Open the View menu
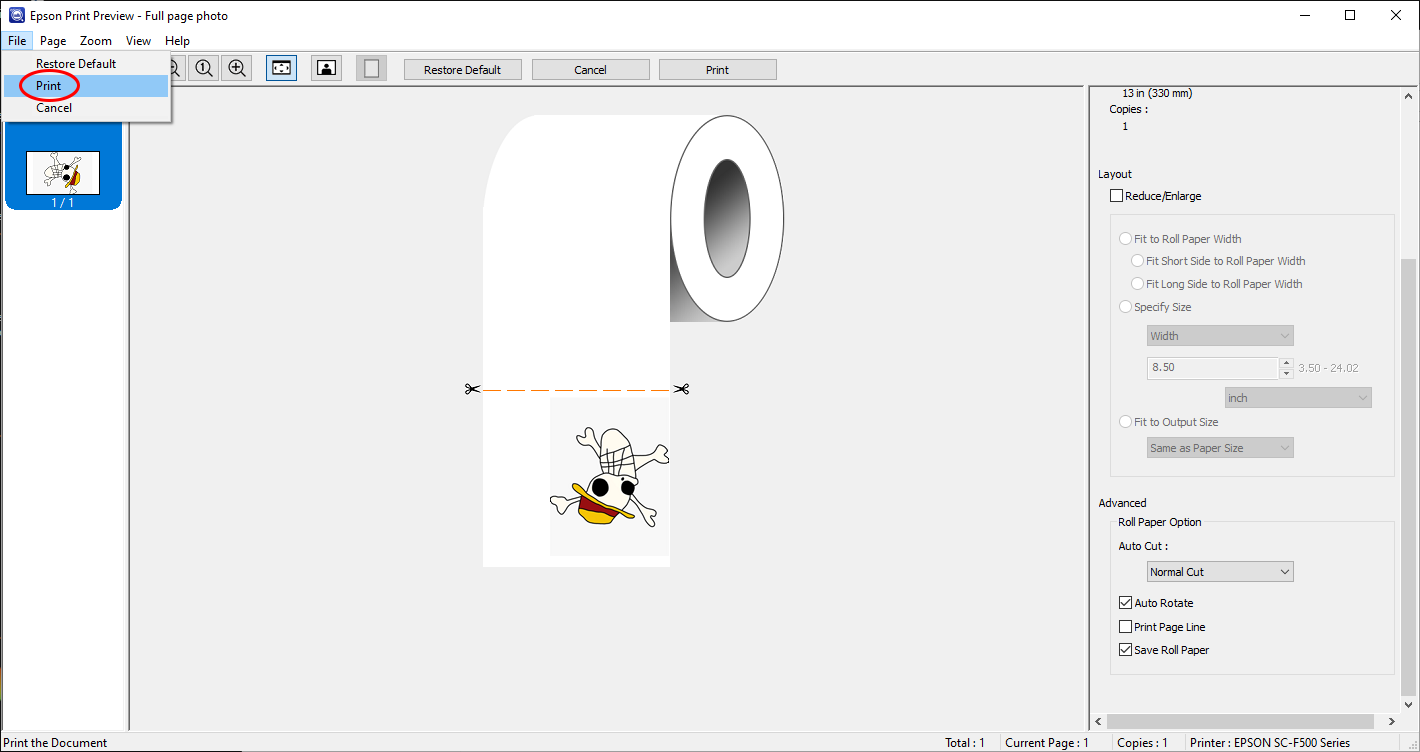The width and height of the screenshot is (1420, 752). 138,41
